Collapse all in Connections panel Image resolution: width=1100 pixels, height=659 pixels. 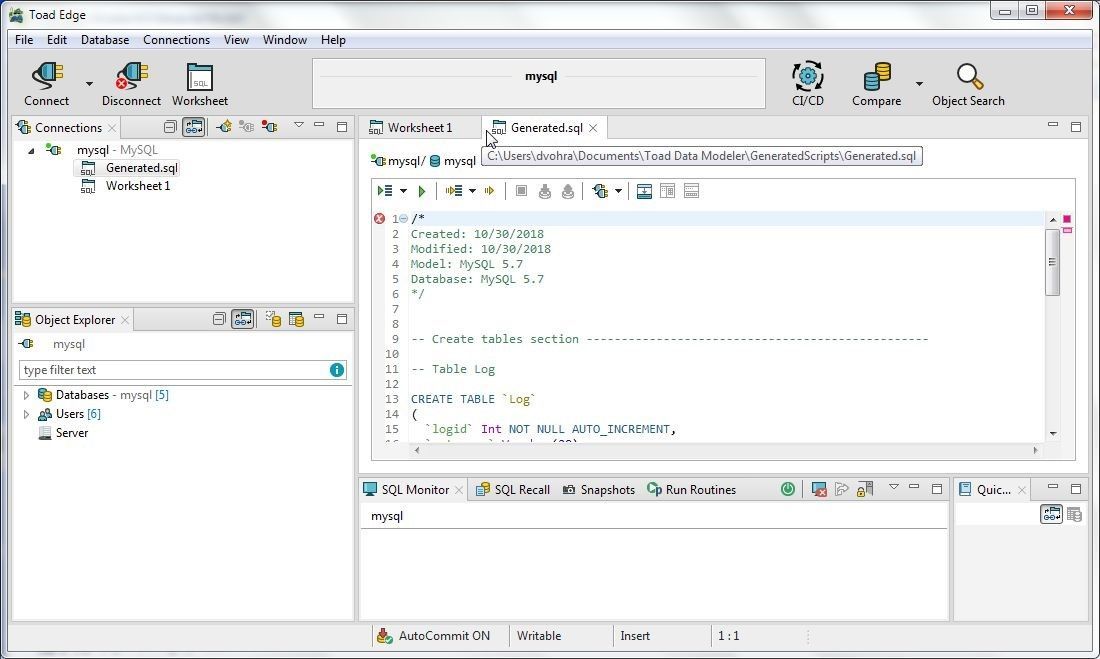coord(170,127)
